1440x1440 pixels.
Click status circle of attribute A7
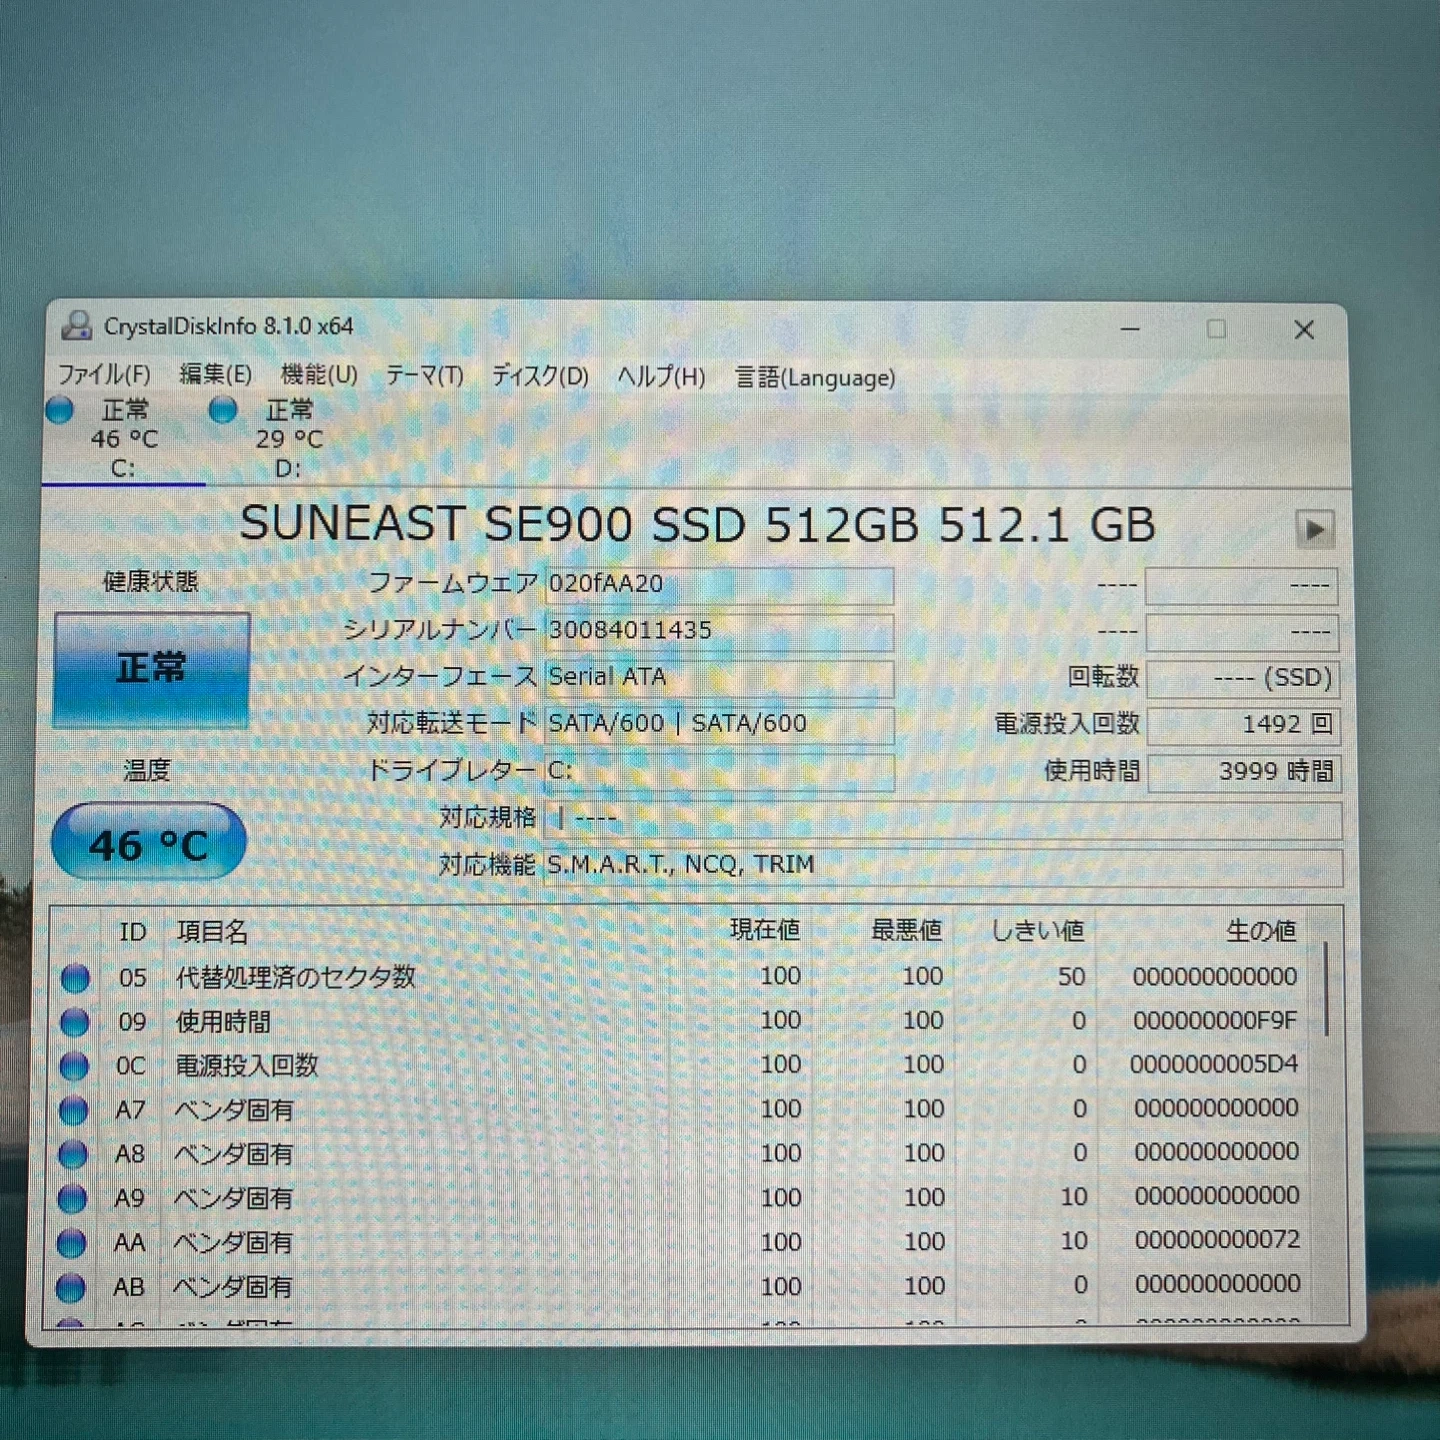coord(73,1110)
